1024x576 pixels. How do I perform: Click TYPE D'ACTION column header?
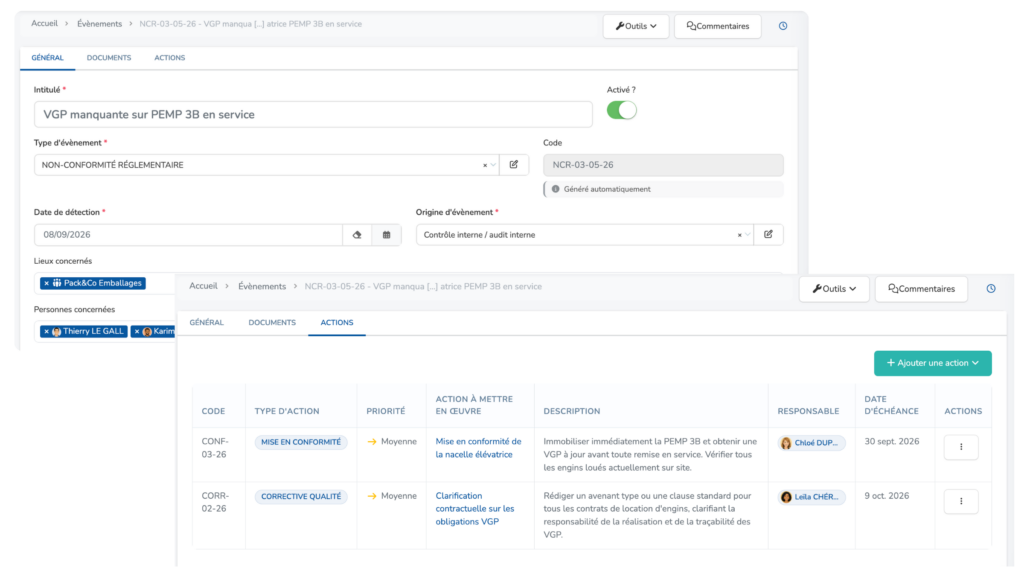pyautogui.click(x=287, y=411)
